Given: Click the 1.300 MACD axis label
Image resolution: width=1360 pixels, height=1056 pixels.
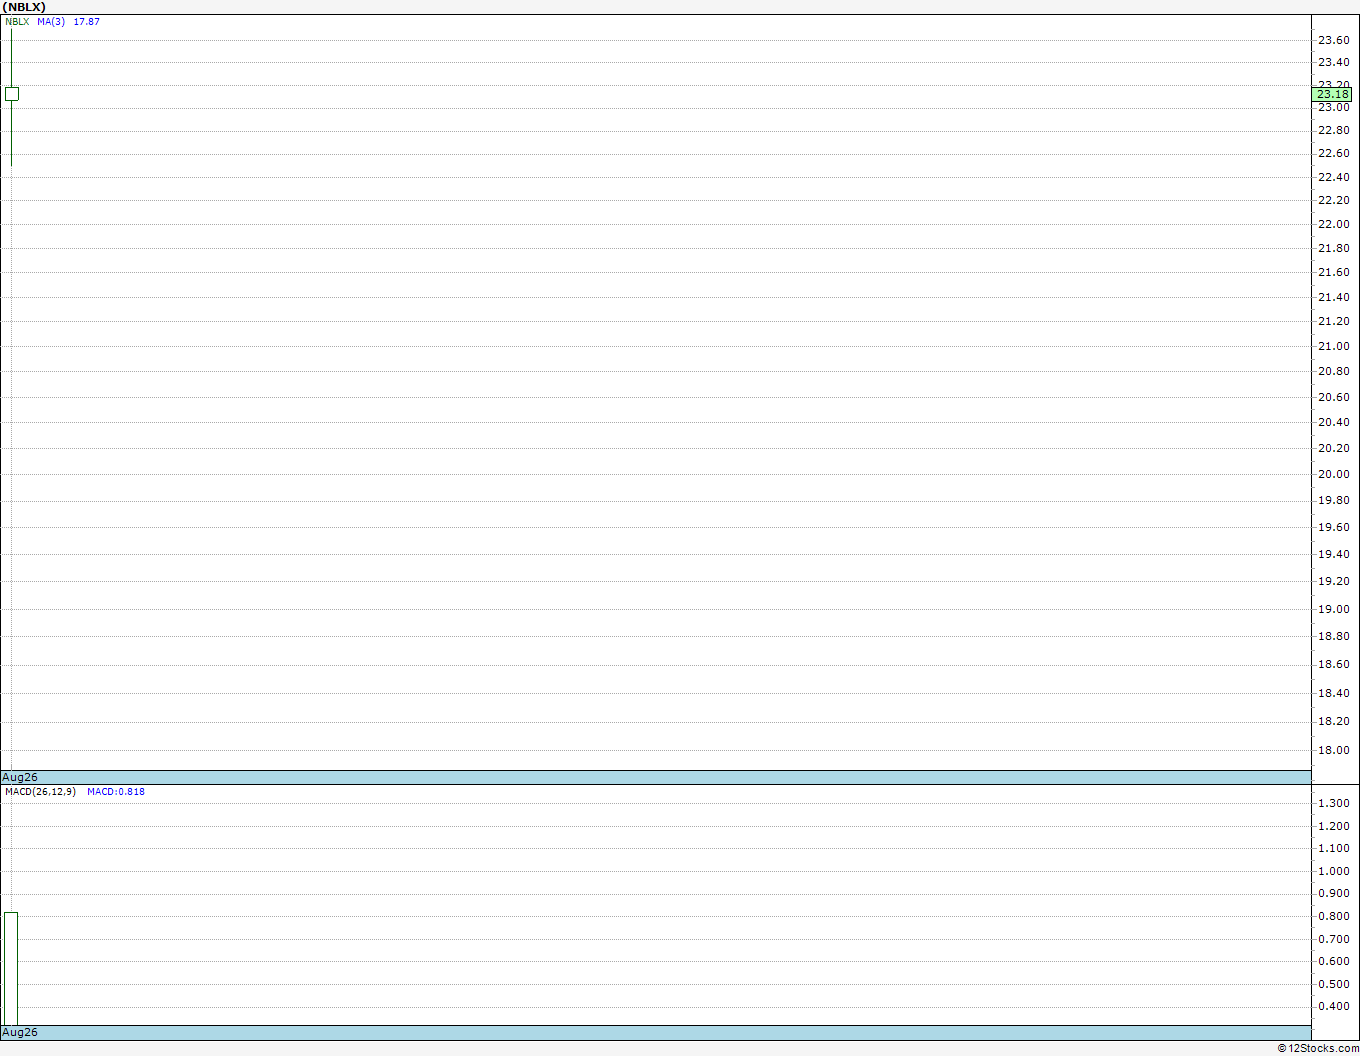Looking at the screenshot, I should [x=1334, y=803].
